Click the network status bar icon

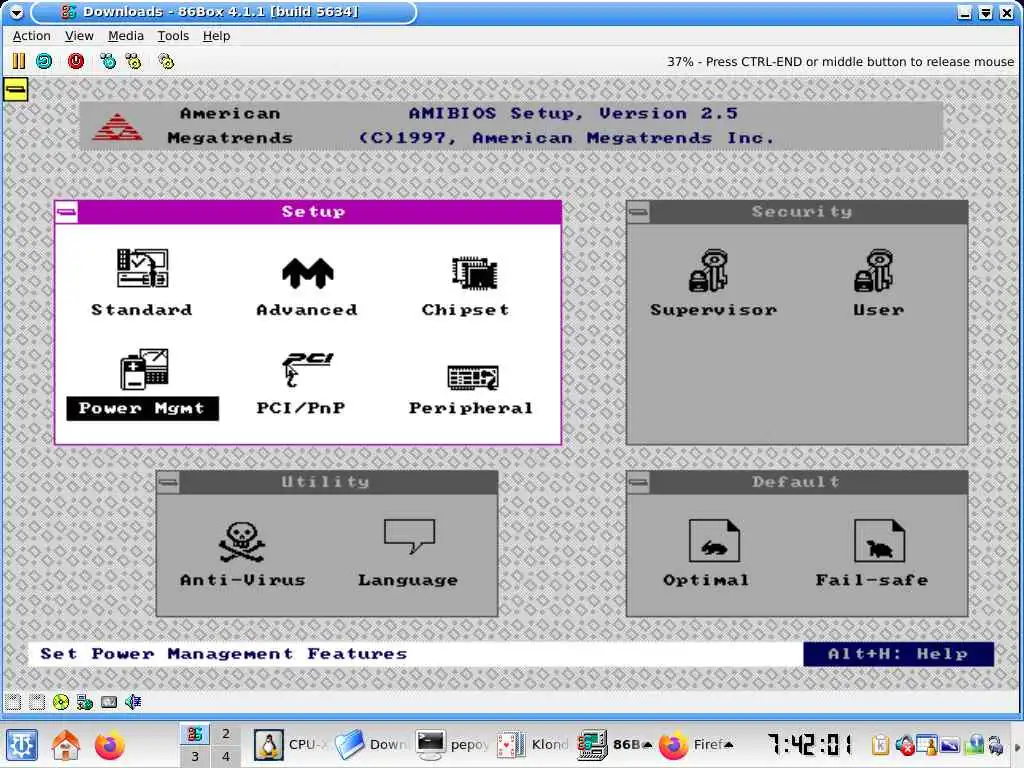tap(85, 702)
